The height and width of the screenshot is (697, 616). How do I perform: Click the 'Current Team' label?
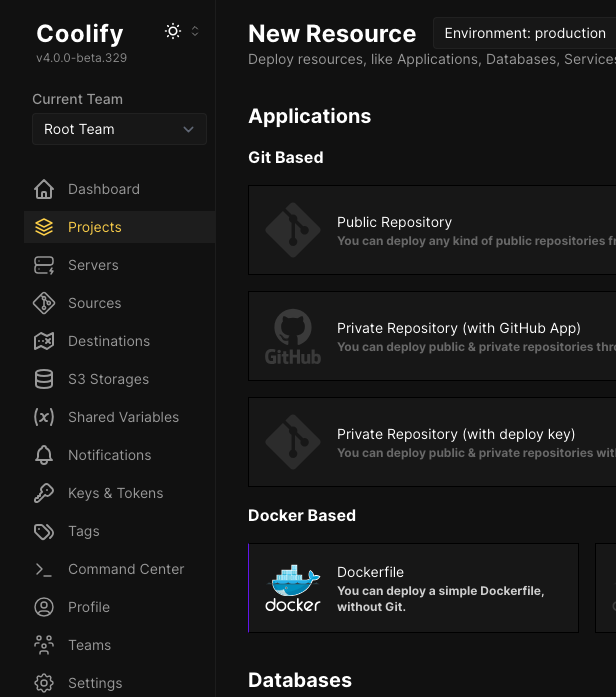point(77,99)
